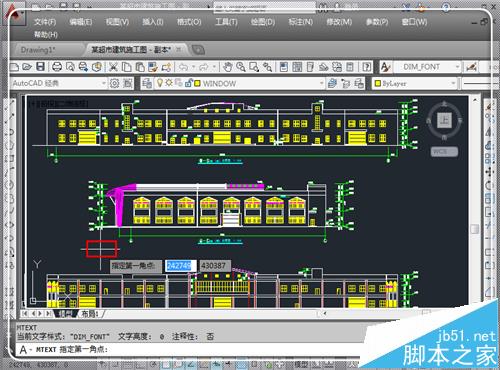The height and width of the screenshot is (370, 500).
Task: Expand the WINDOW layer dropdown
Action: coord(321,83)
